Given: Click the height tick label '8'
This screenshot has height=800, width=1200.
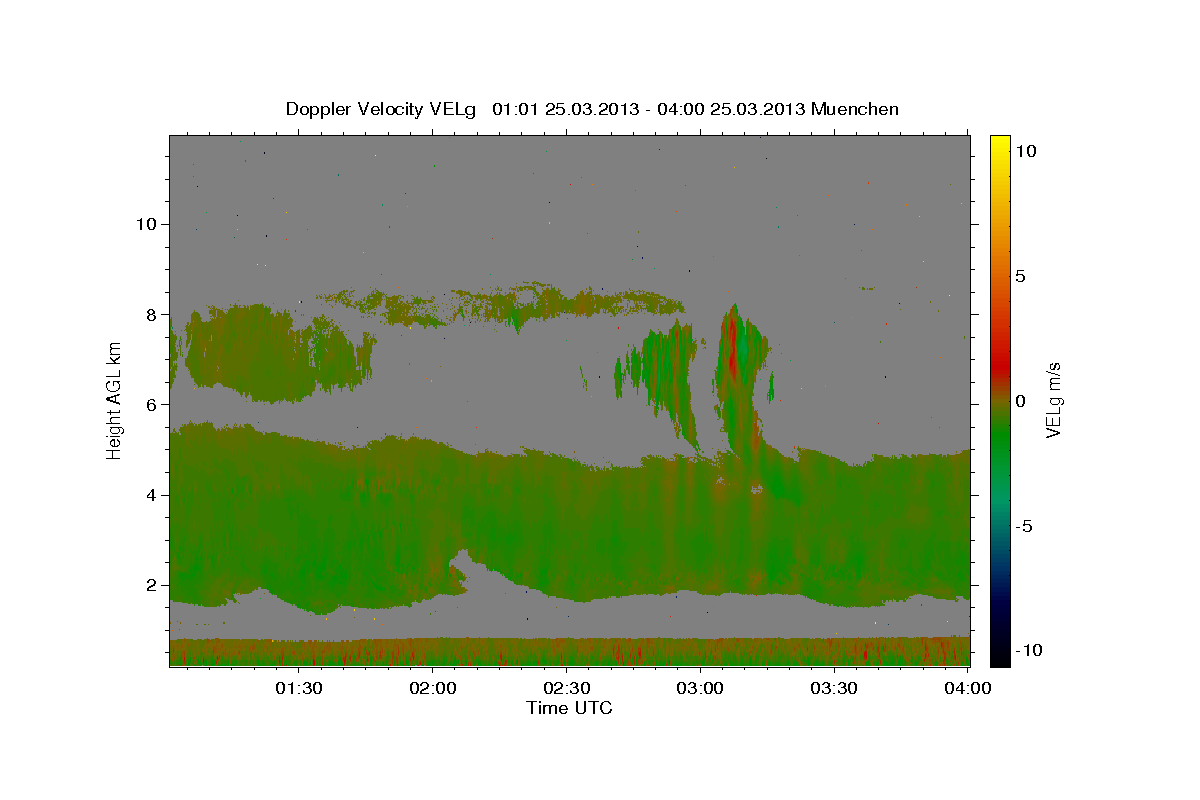Looking at the screenshot, I should [x=151, y=314].
